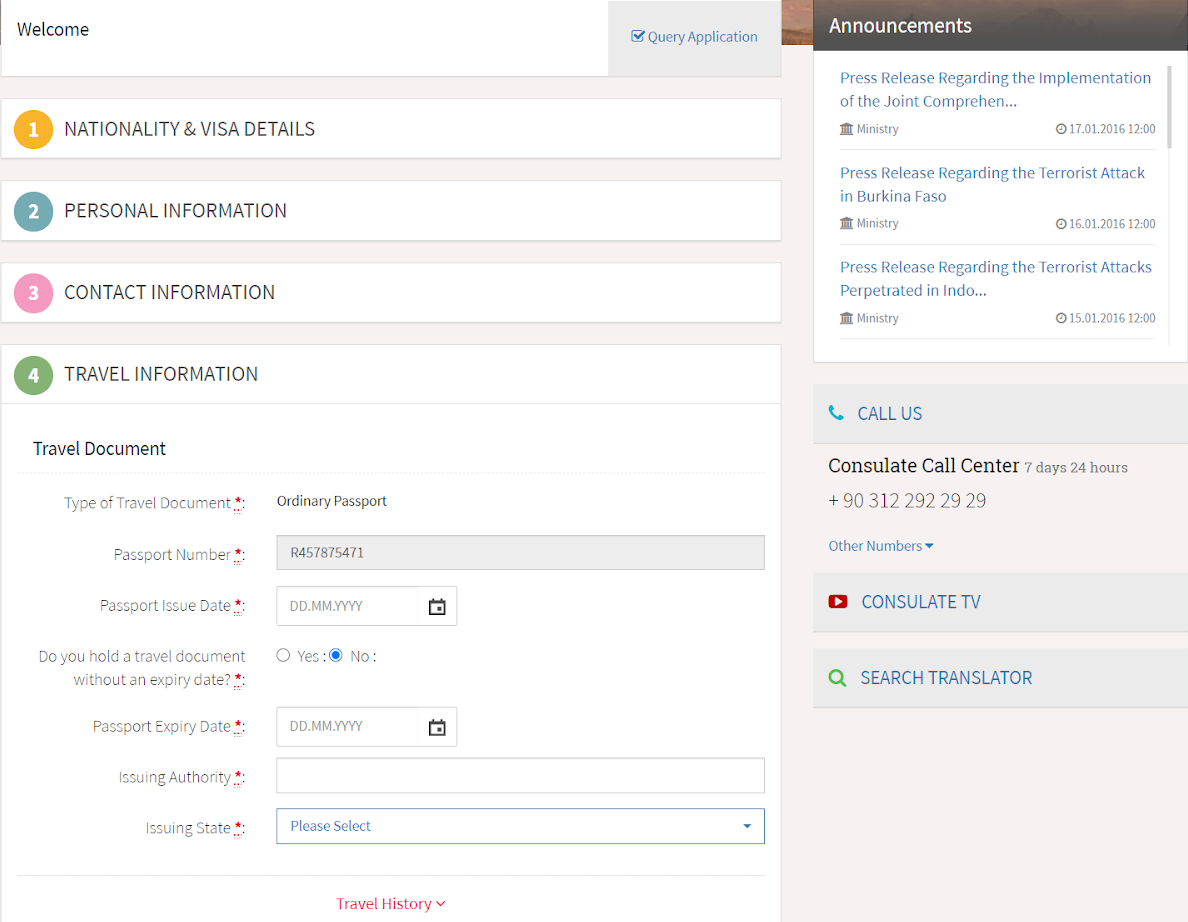Open calendar for Passport Issue Date
1188x922 pixels.
pyautogui.click(x=437, y=606)
